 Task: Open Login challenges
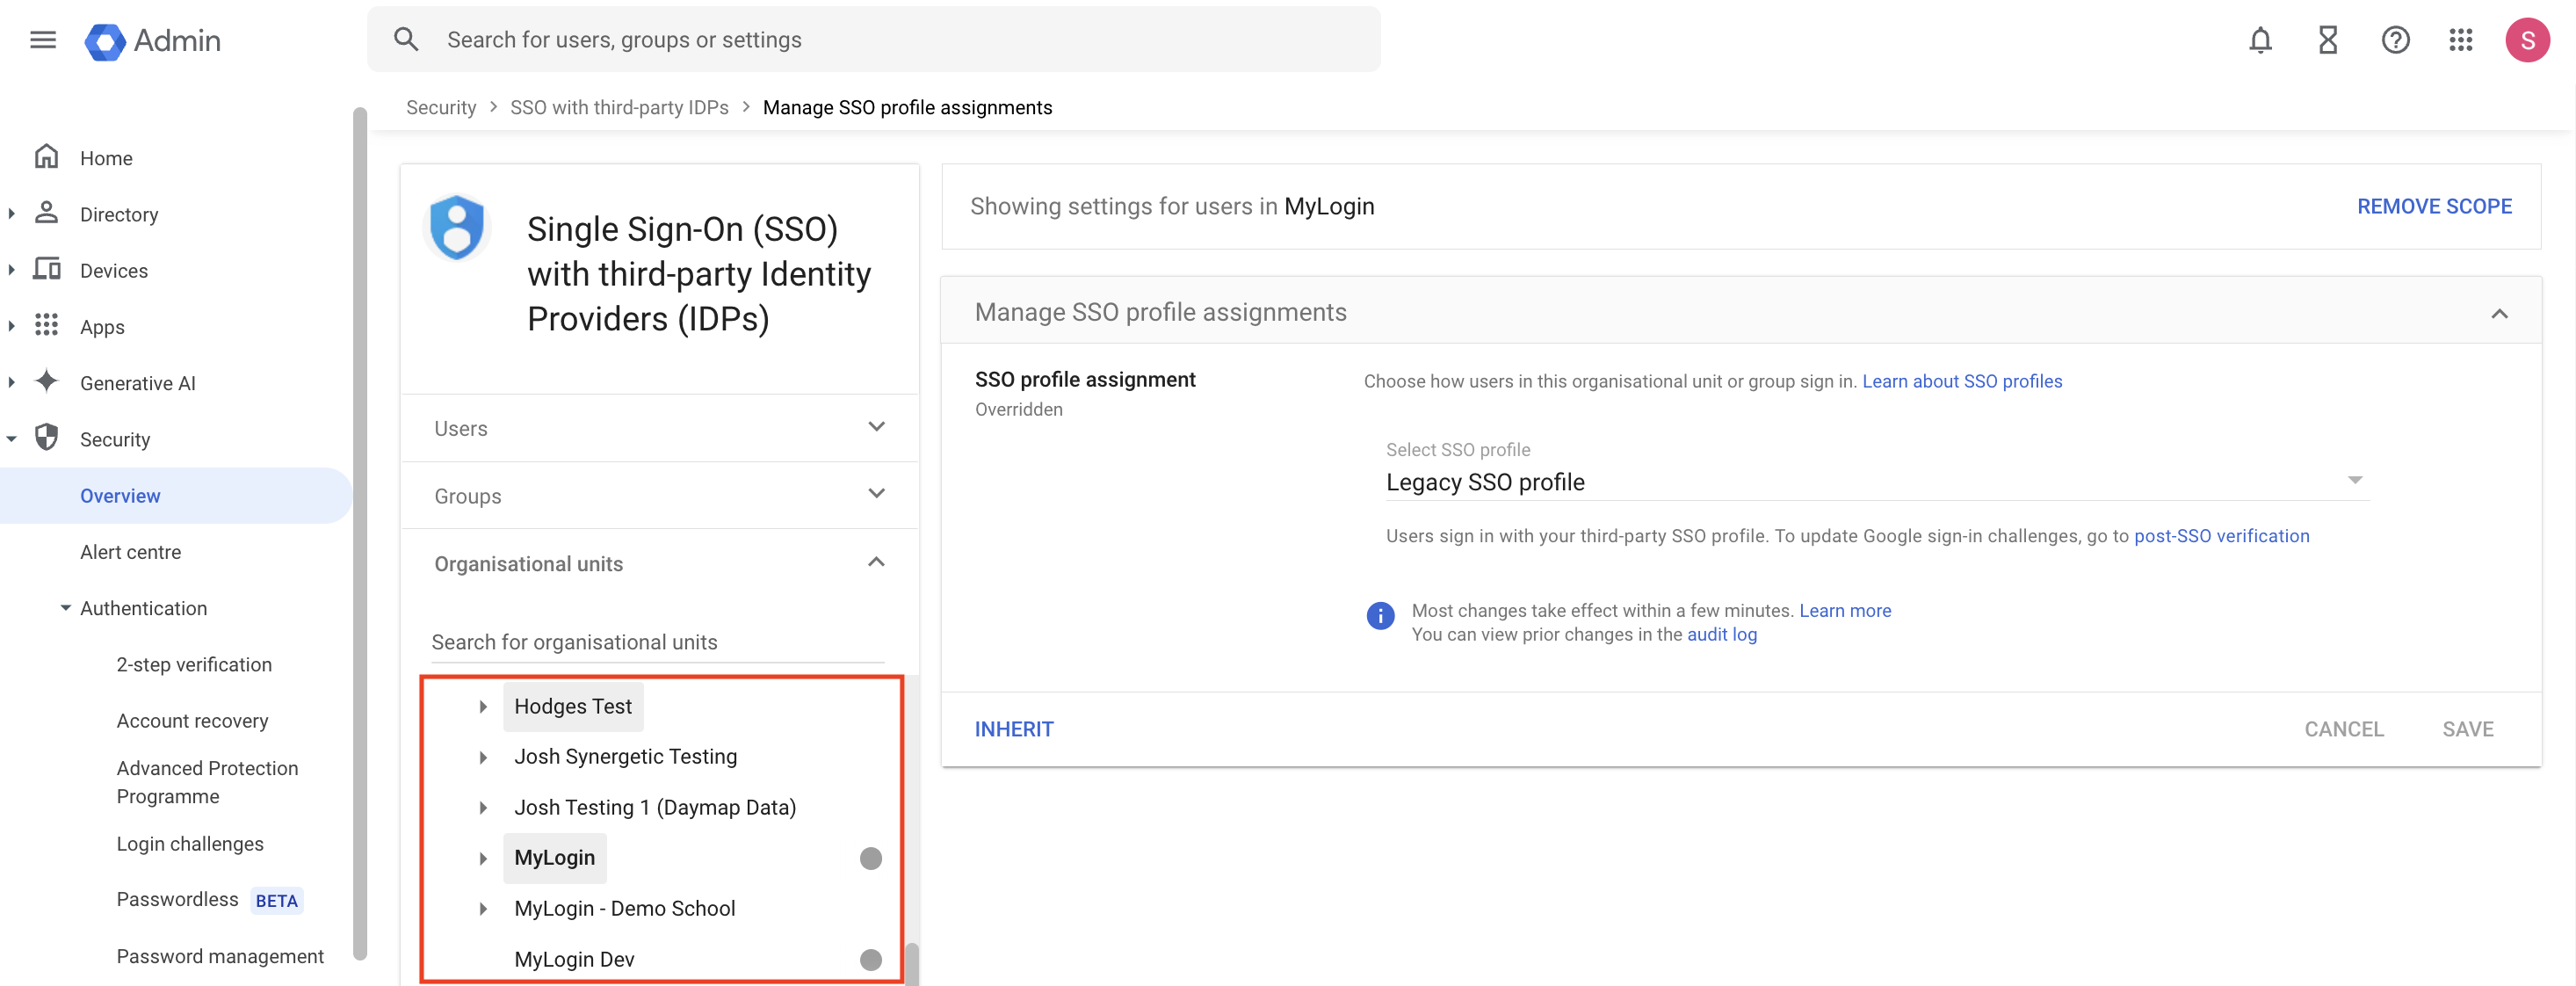190,843
